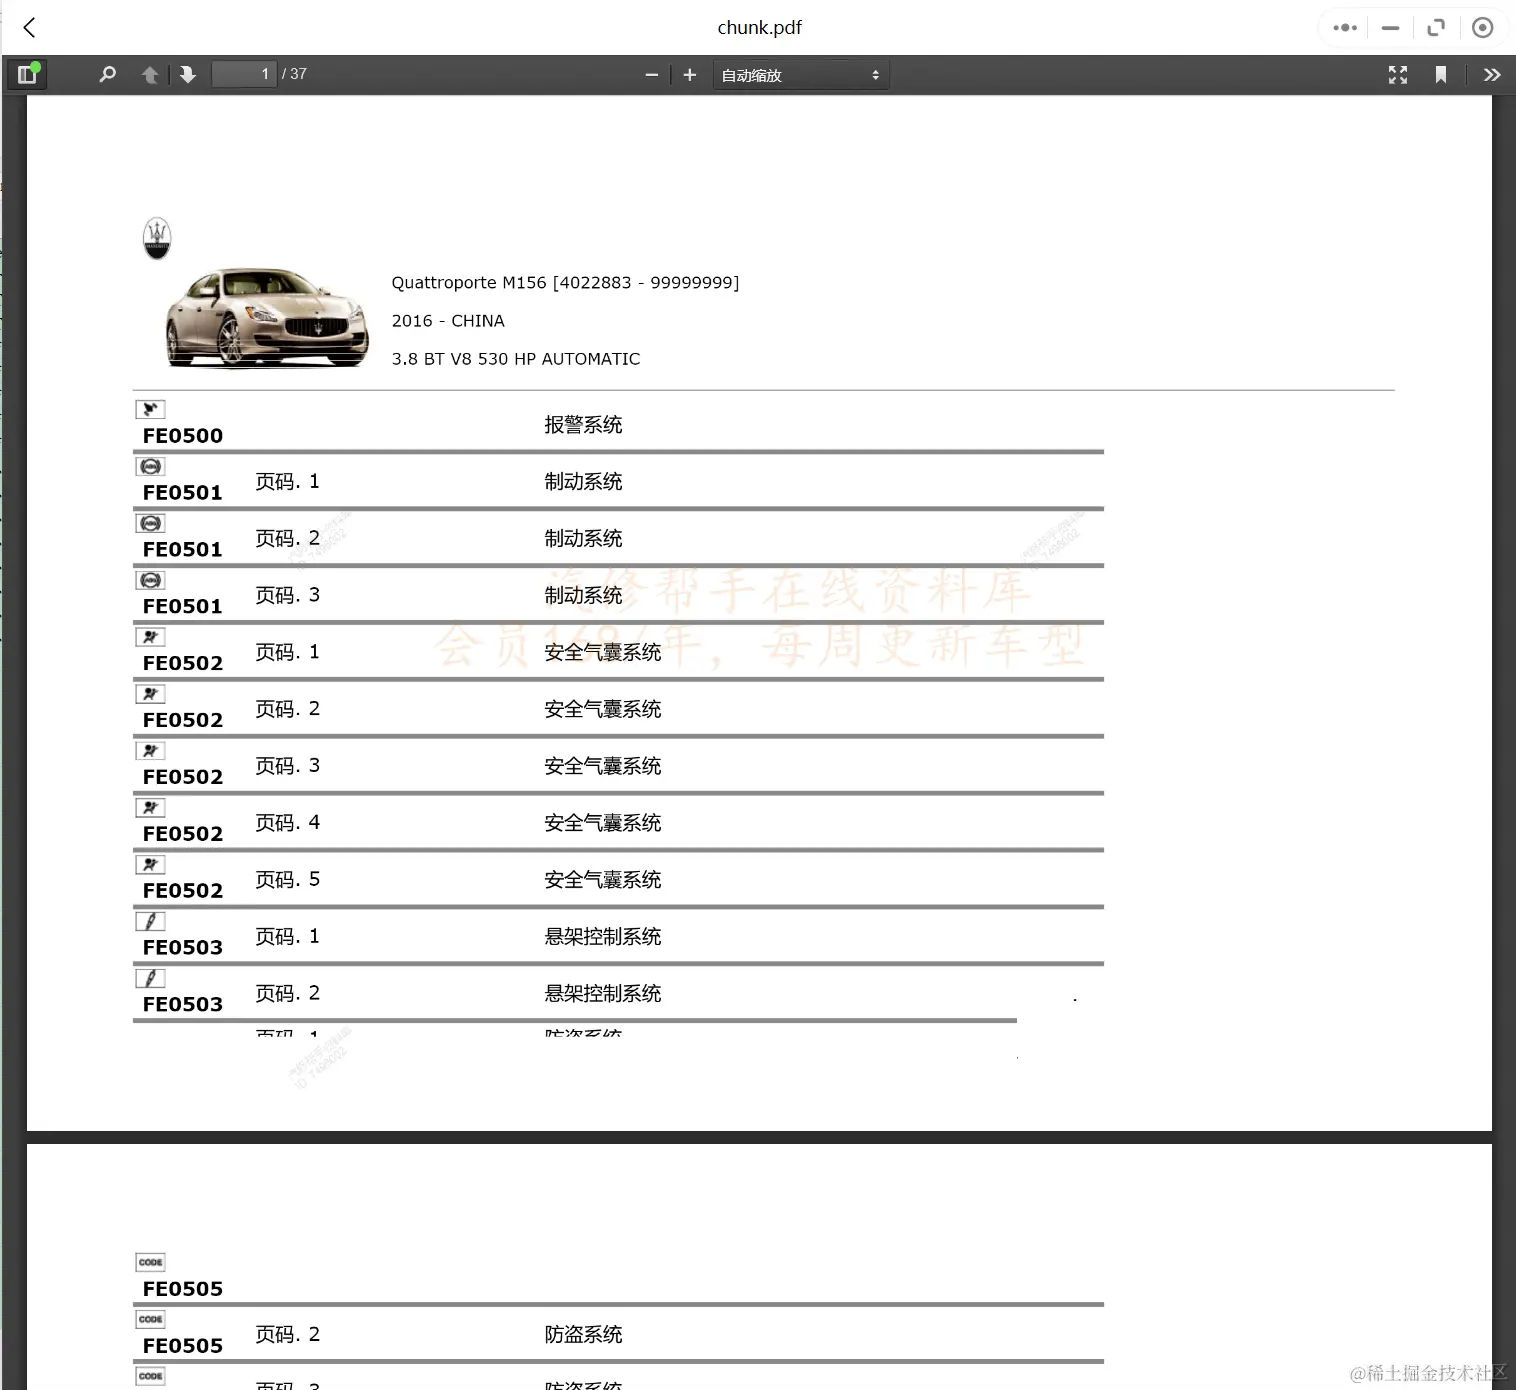1516x1390 pixels.
Task: Click the circular target icon at top right
Action: [x=1483, y=28]
